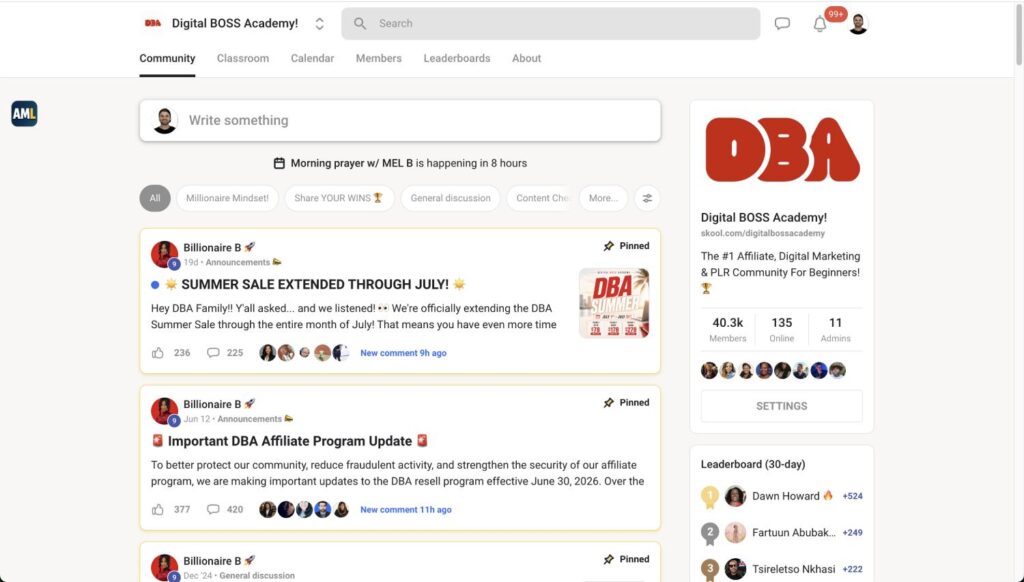The image size is (1024, 582).
Task: Expand the More... categories chip
Action: tap(603, 198)
